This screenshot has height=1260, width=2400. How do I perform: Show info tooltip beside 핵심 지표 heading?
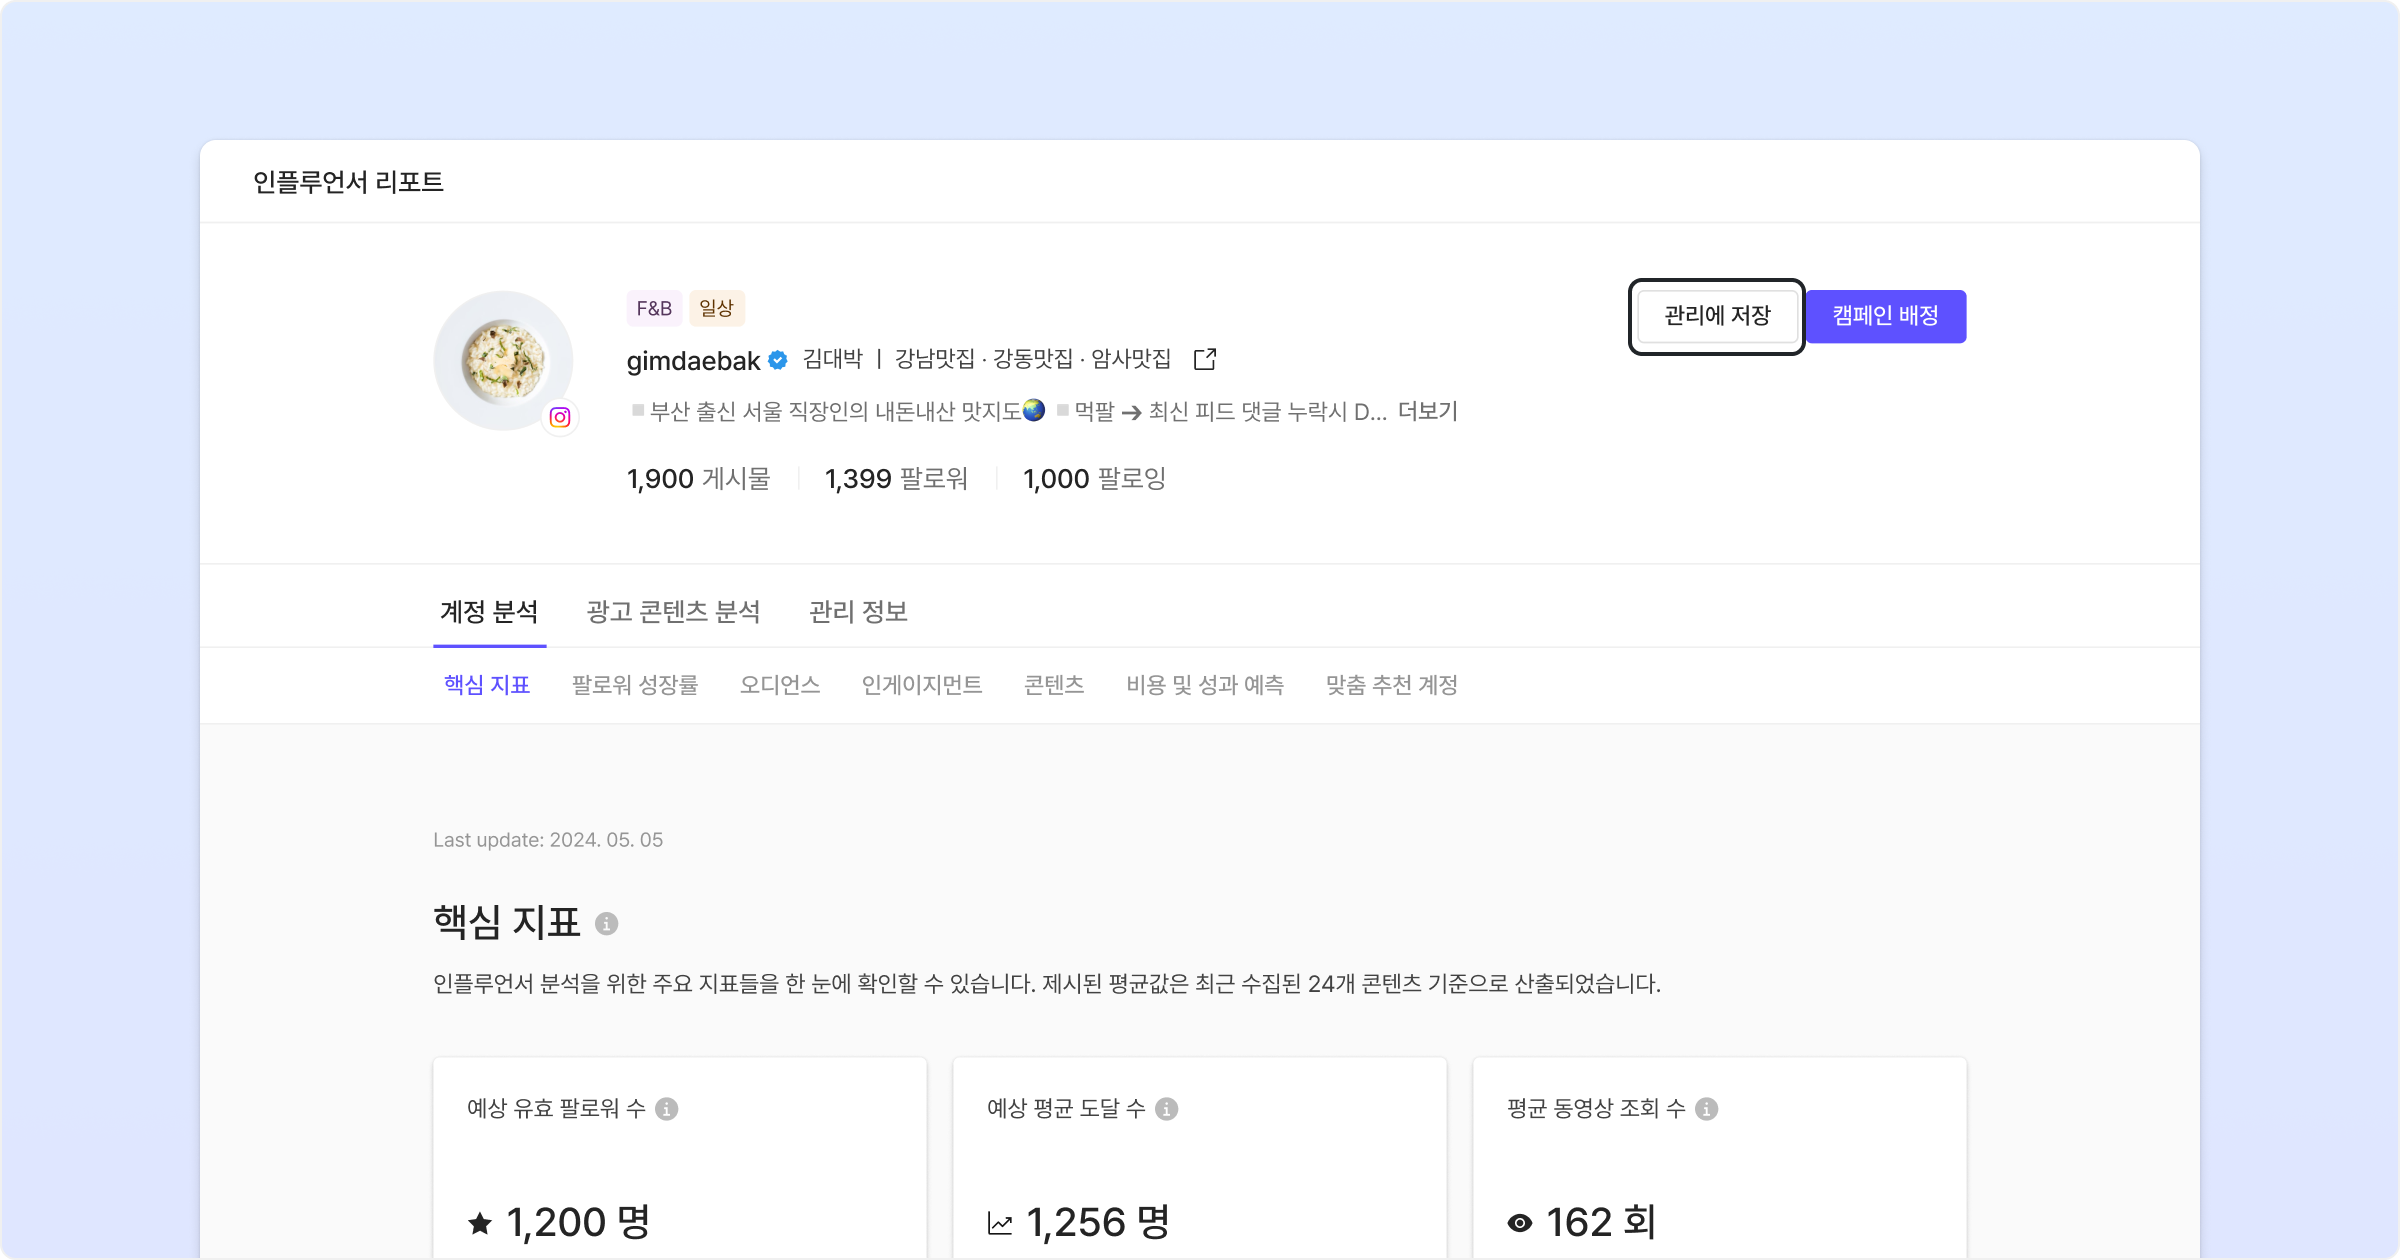click(606, 923)
